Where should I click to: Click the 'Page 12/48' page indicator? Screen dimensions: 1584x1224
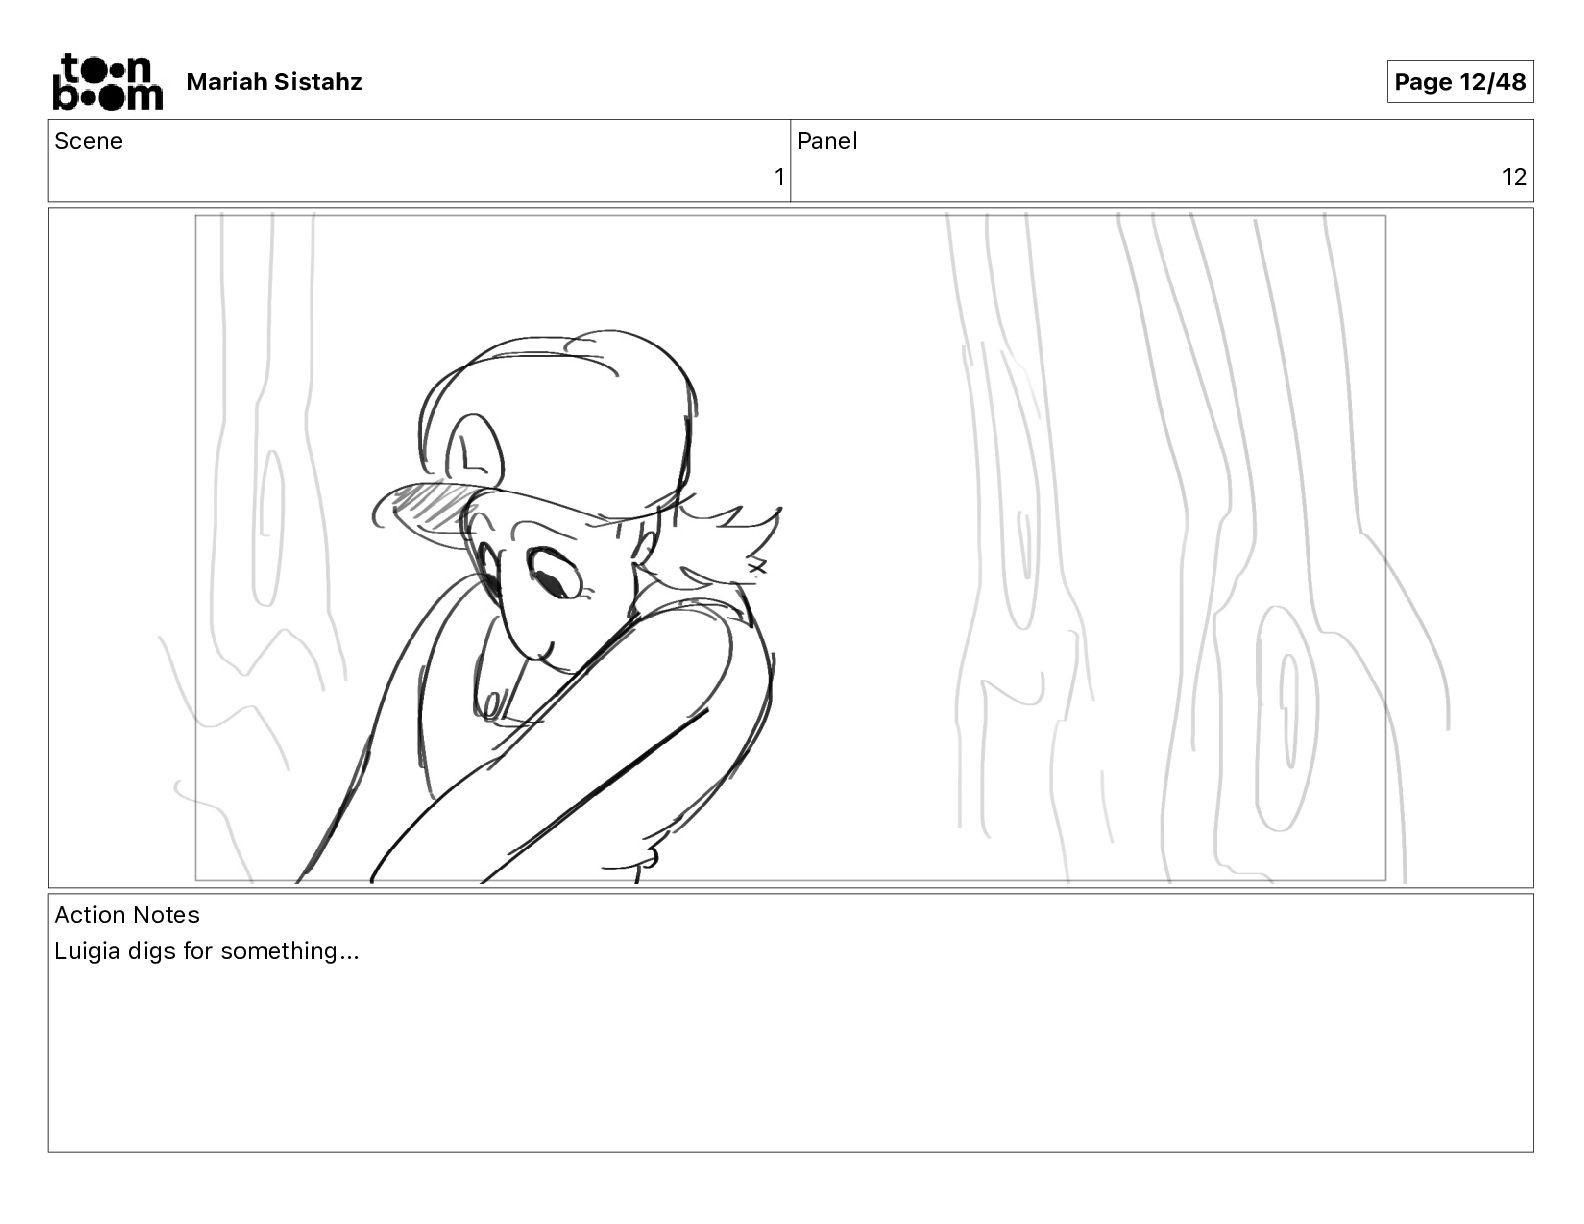coord(1460,82)
